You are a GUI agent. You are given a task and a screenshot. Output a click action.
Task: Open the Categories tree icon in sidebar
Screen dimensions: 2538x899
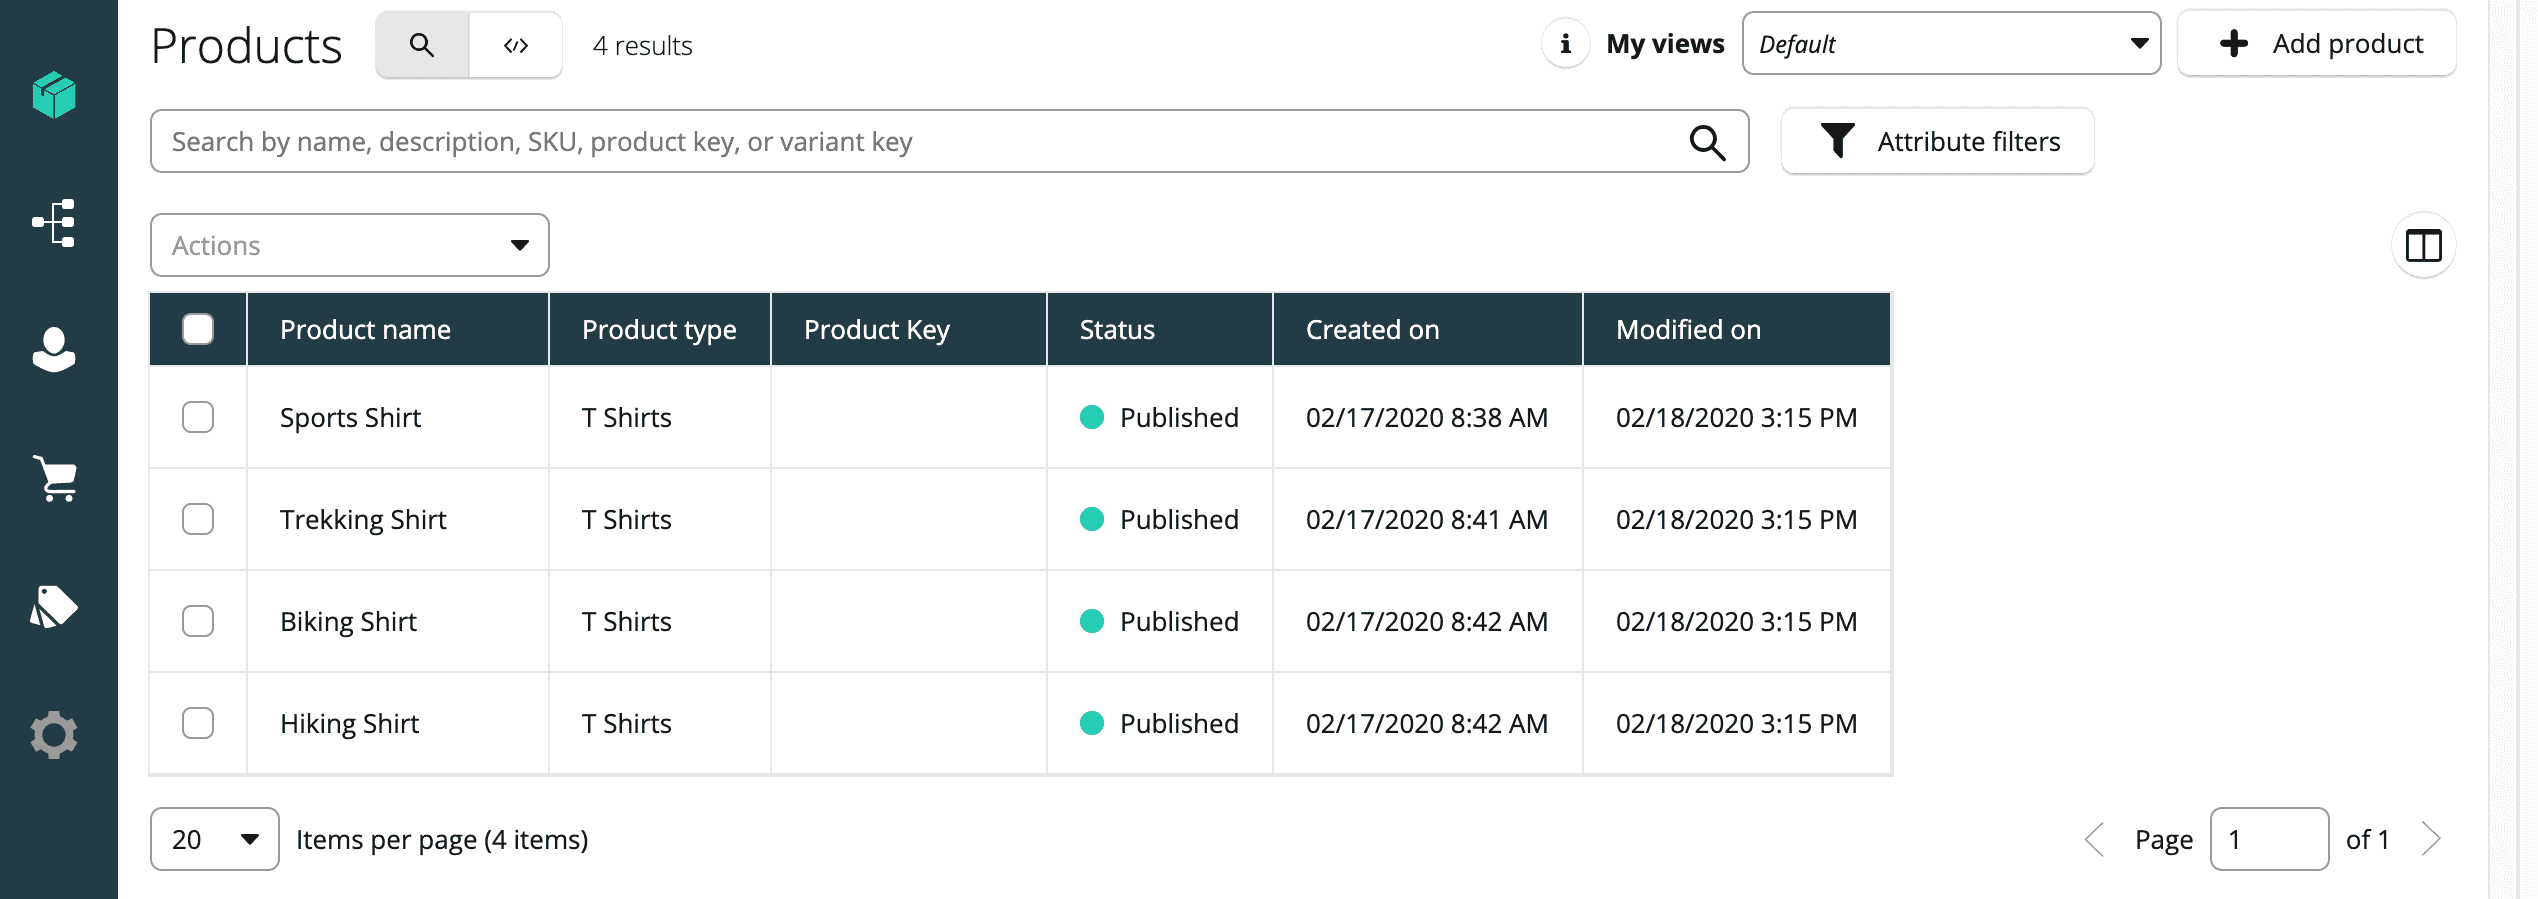54,222
